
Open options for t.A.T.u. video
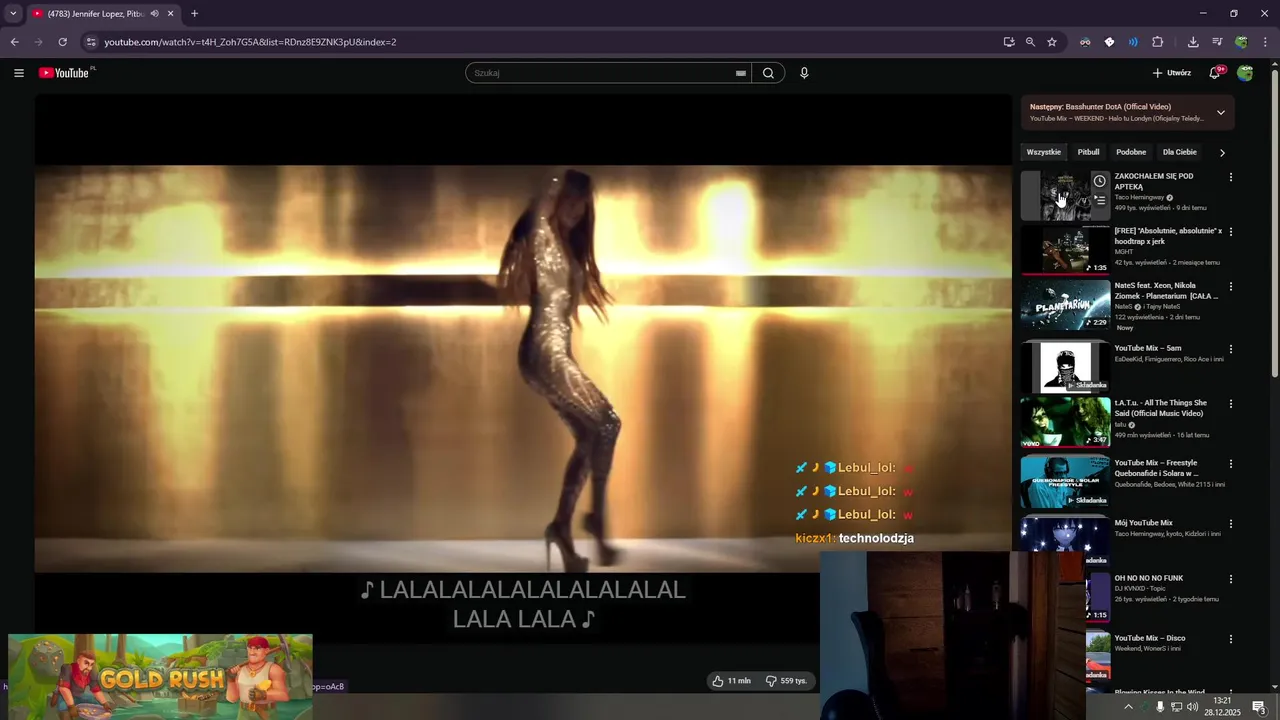[x=1231, y=404]
